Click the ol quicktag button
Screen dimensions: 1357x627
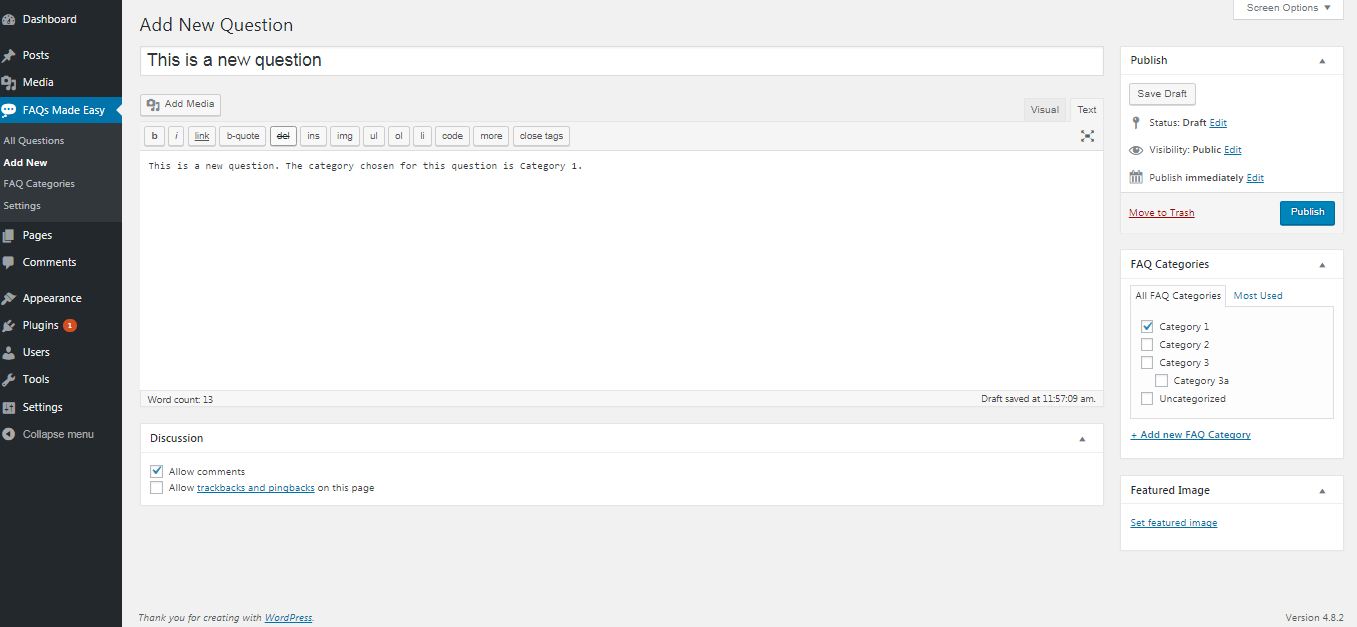398,136
